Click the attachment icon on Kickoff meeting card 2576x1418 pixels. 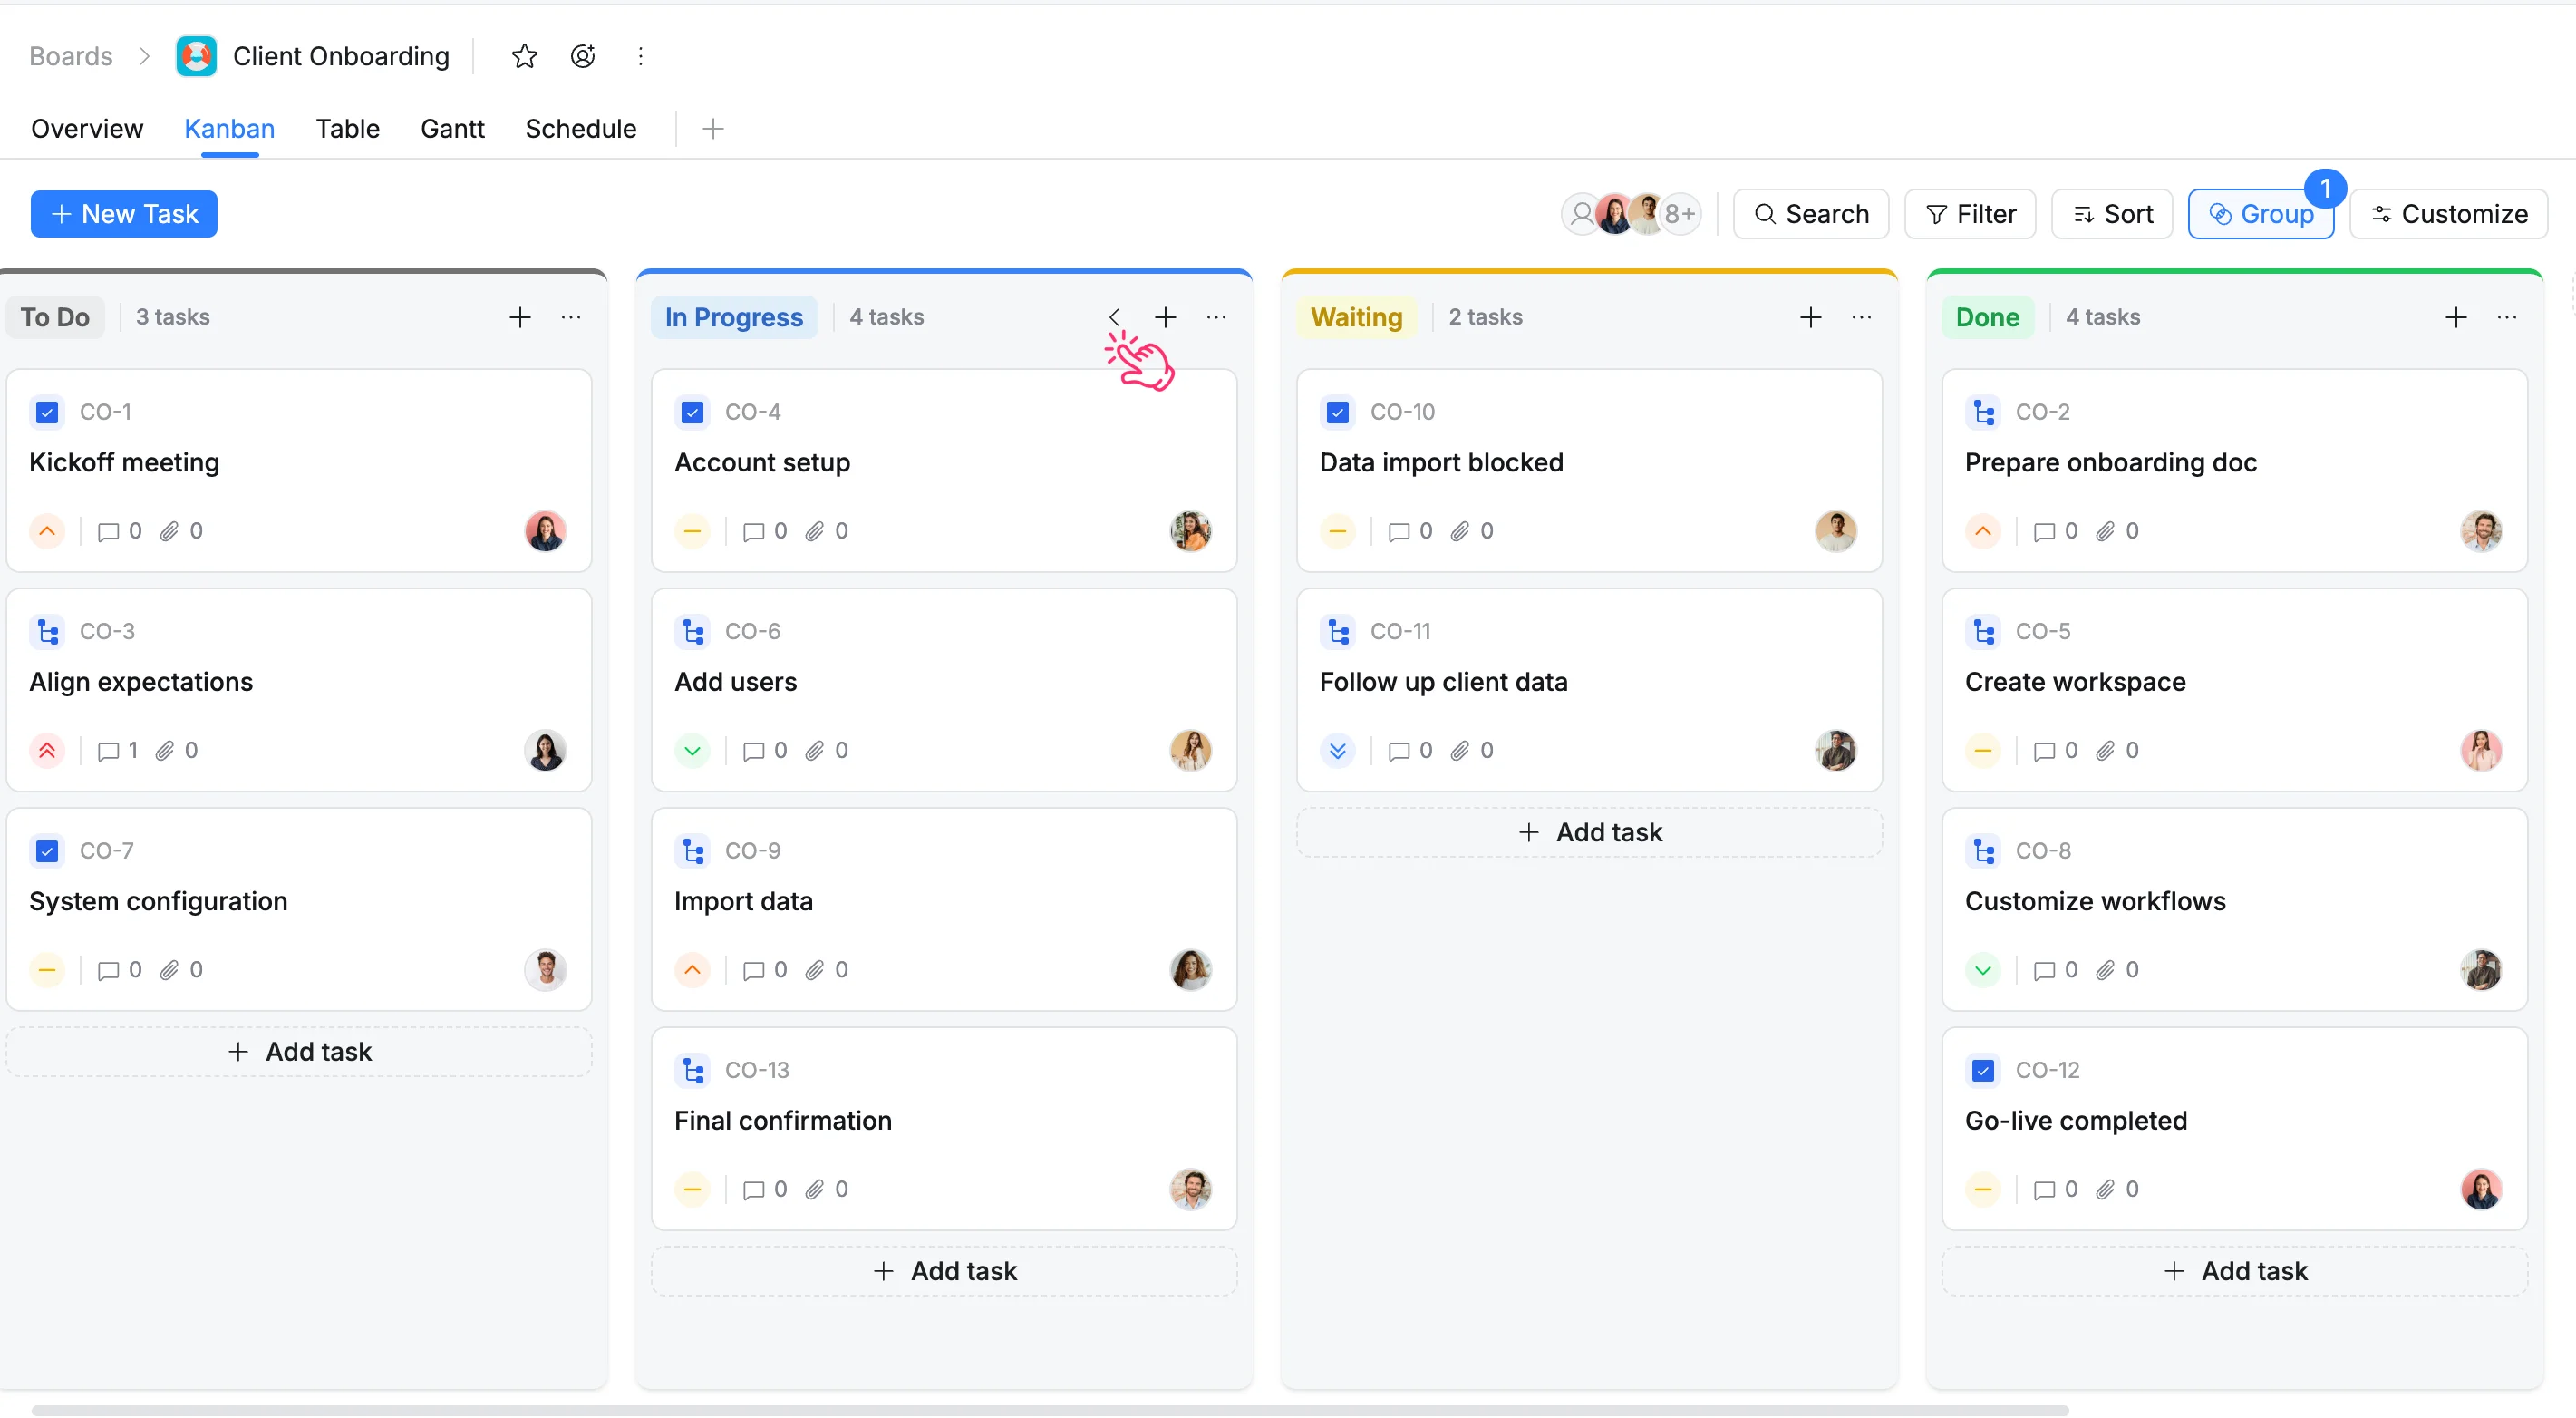169,531
